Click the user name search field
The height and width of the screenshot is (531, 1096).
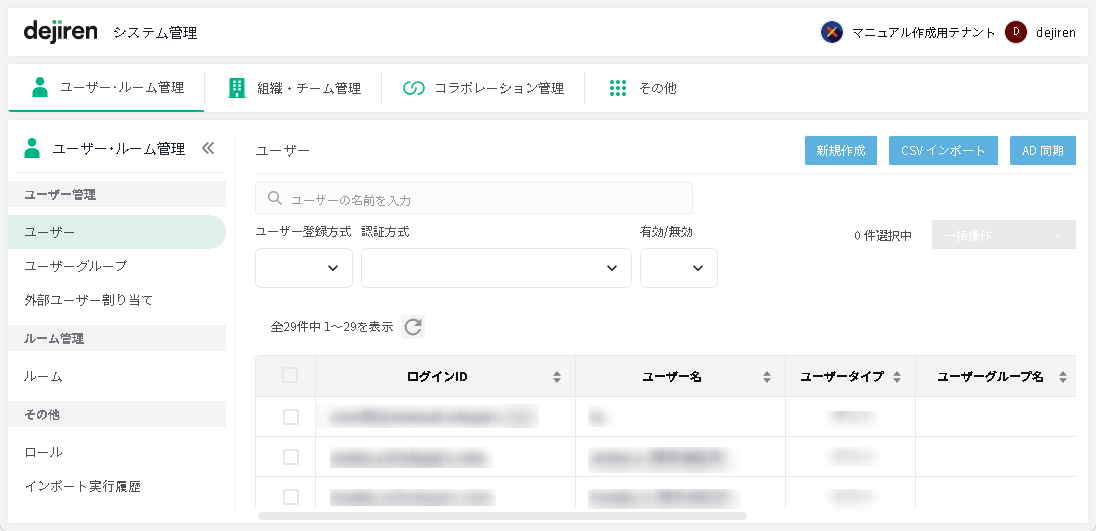pos(474,199)
